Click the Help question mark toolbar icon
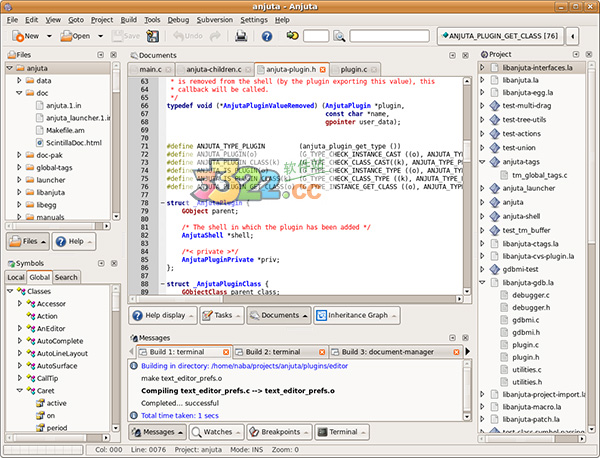Viewport: 600px width, 458px height. (267, 36)
